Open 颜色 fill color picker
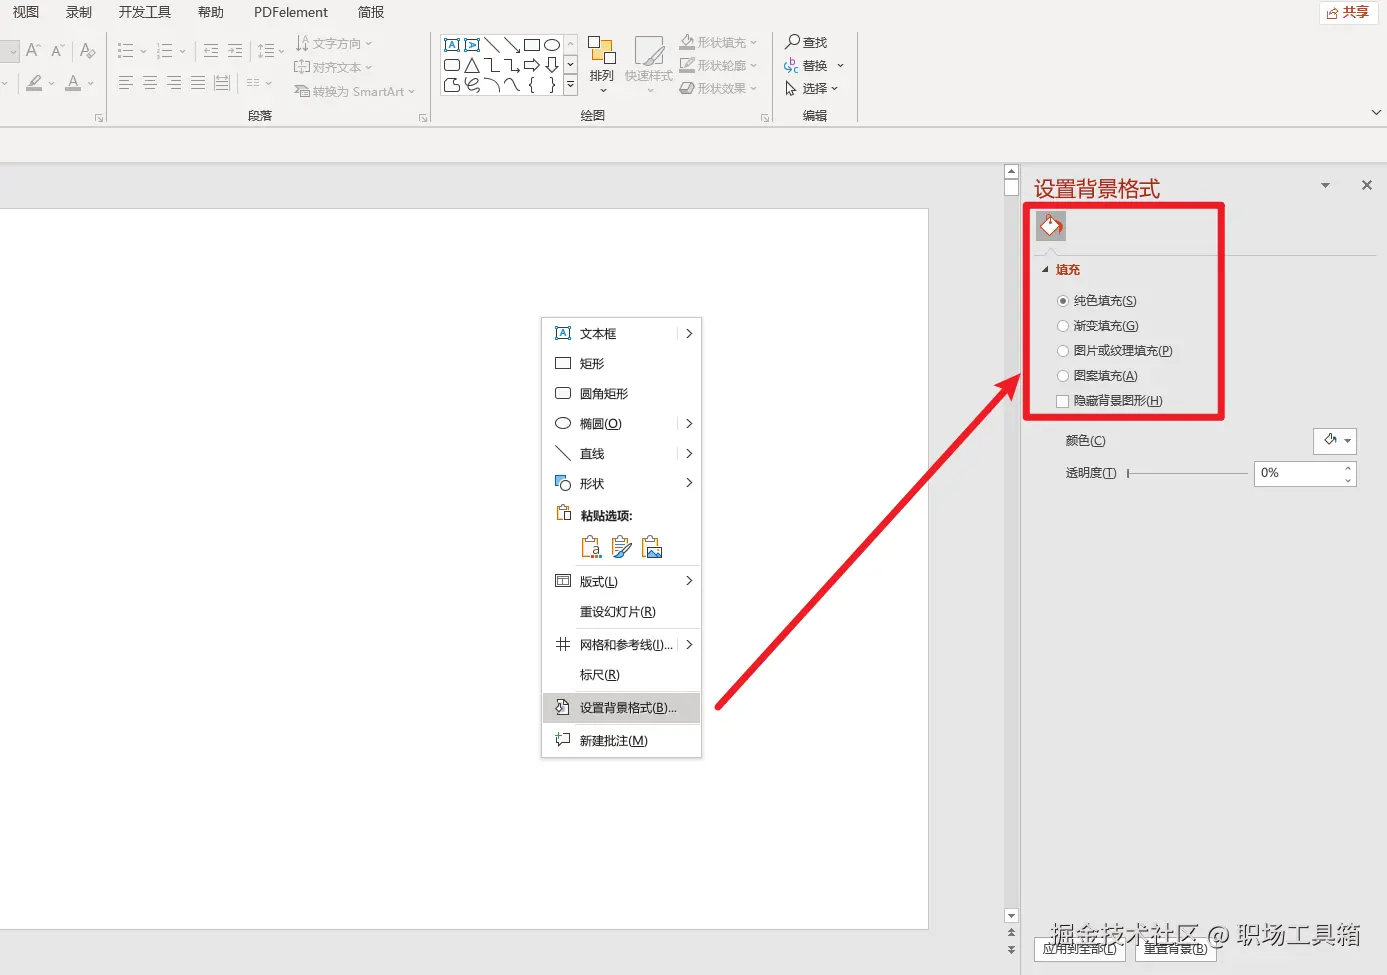 1335,441
